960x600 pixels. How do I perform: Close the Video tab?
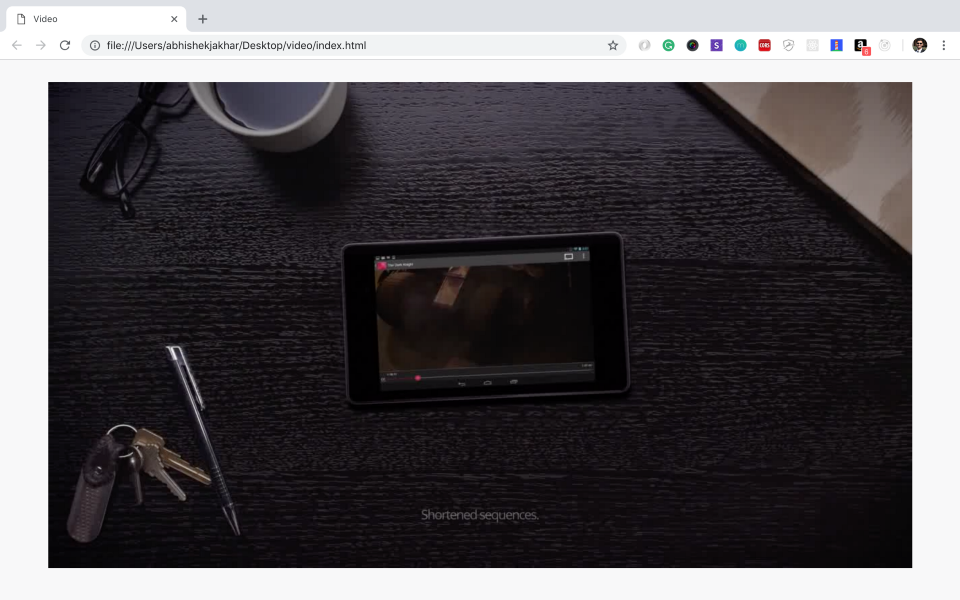pos(174,19)
